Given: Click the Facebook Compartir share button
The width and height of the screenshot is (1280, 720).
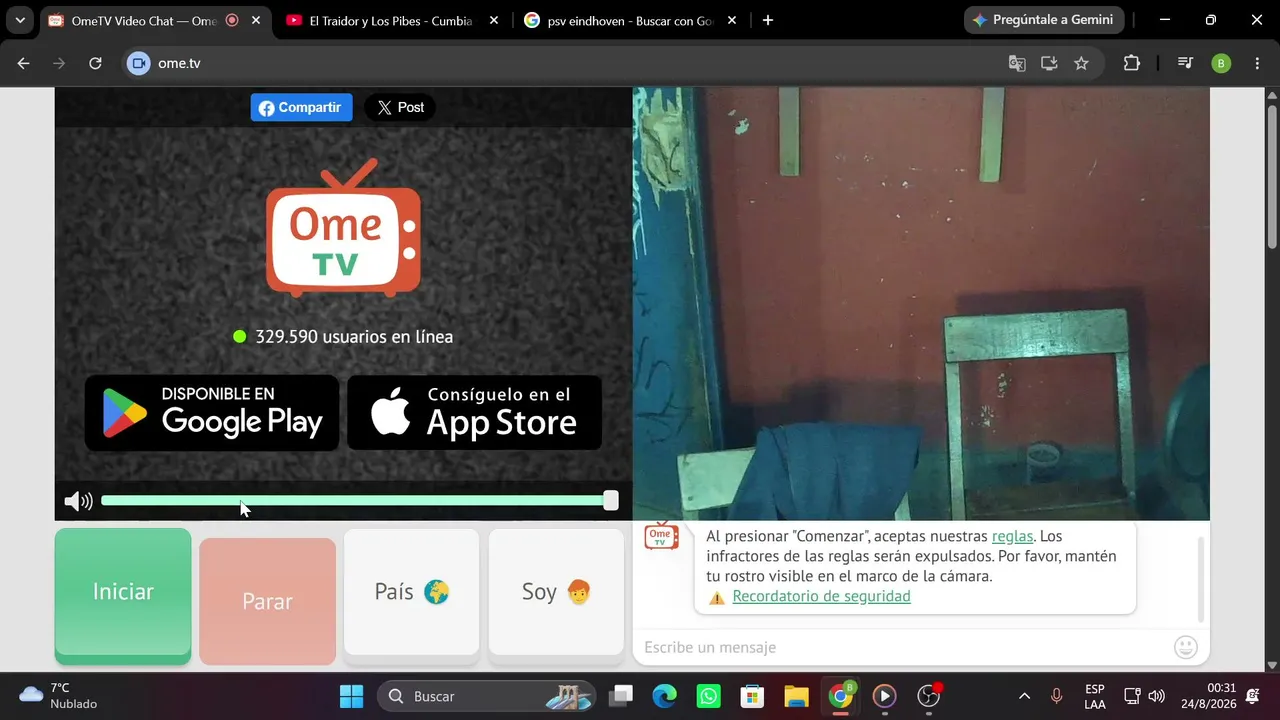Looking at the screenshot, I should (301, 108).
